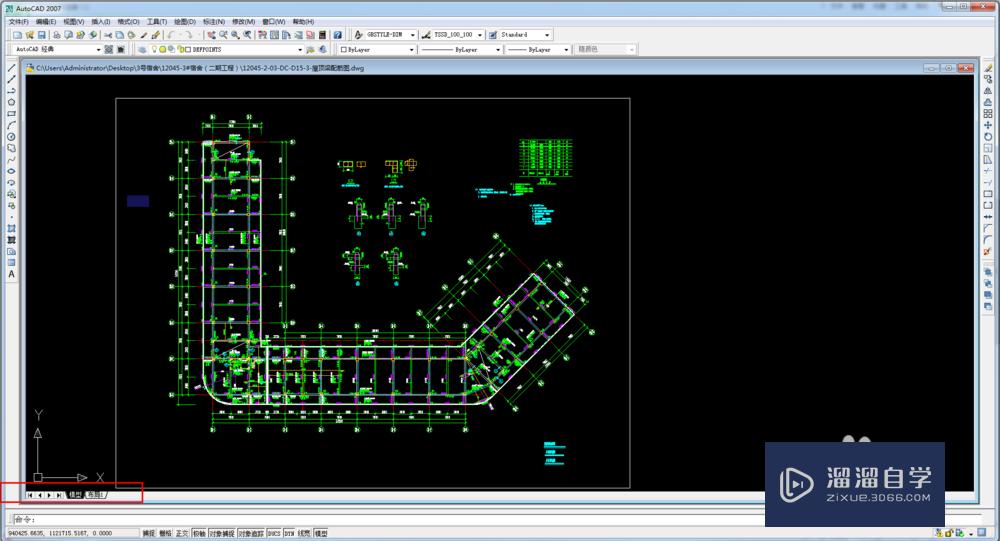Select the Mirror modify tool
This screenshot has height=541, width=1000.
pos(988,91)
